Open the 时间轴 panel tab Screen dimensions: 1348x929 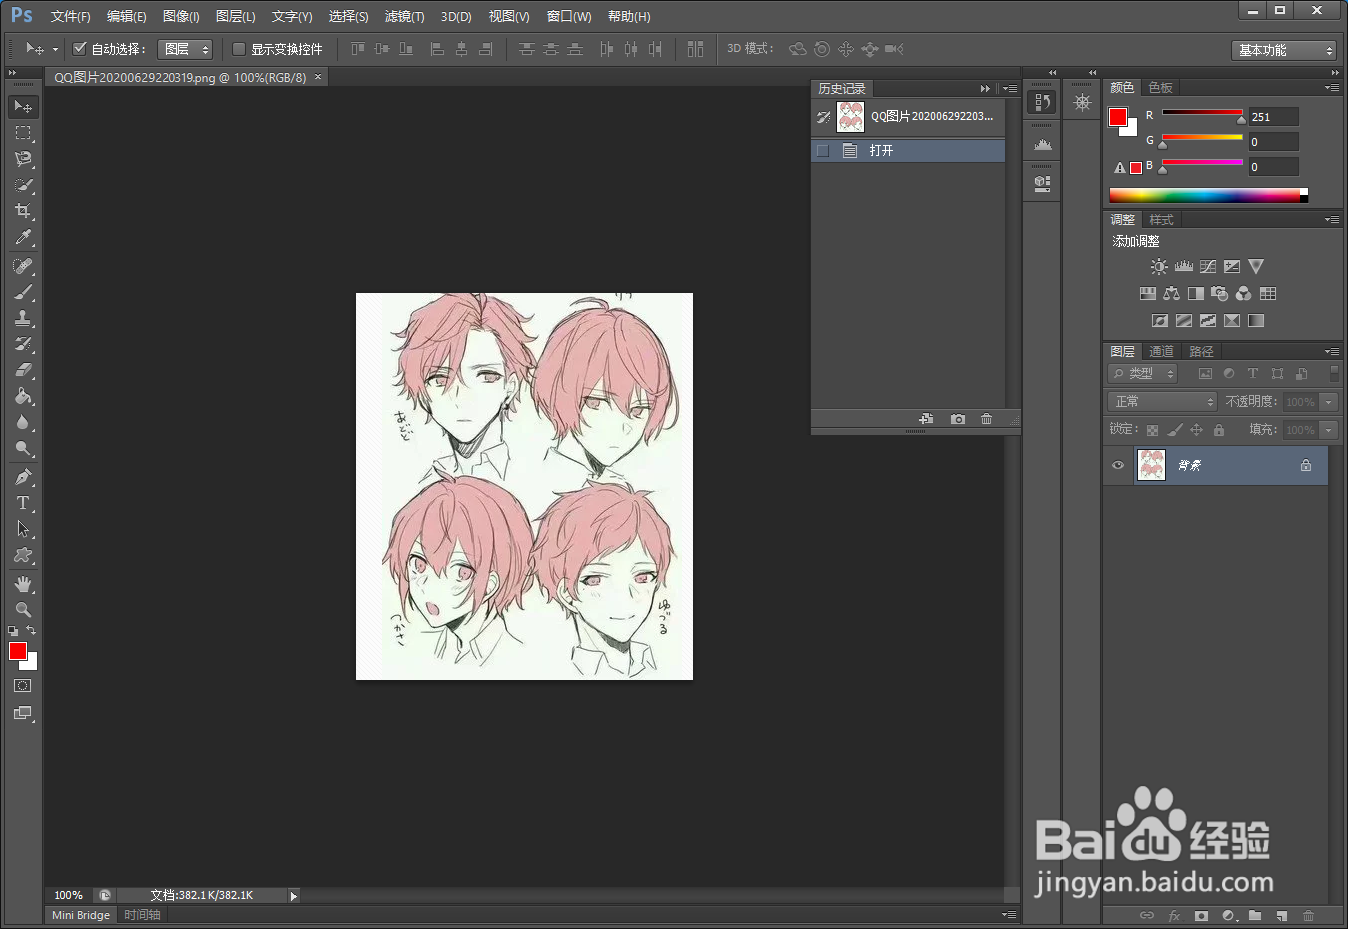click(x=142, y=915)
